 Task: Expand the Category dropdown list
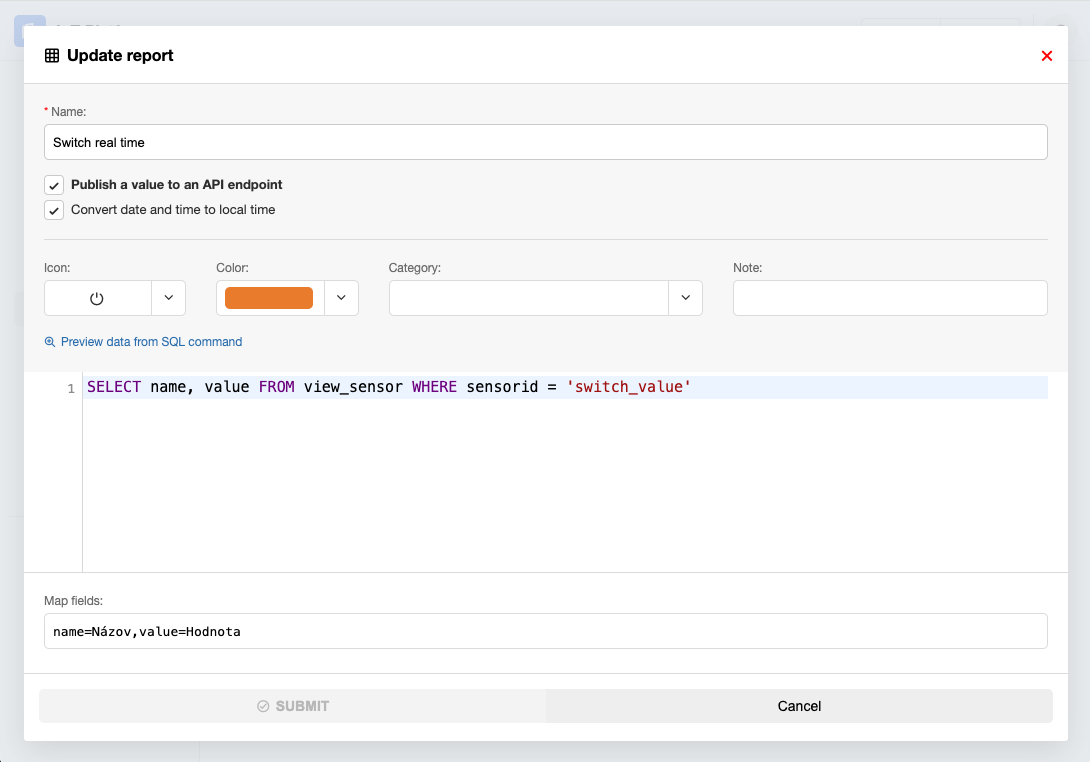click(x=685, y=298)
